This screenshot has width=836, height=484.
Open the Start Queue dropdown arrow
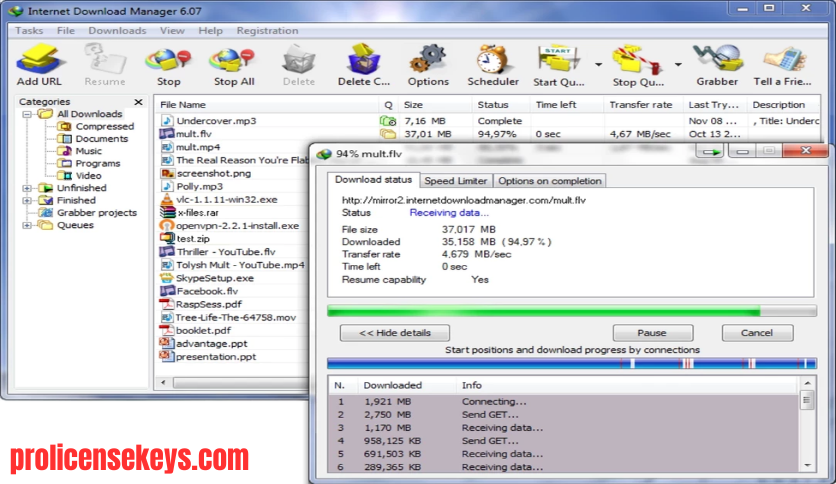(x=598, y=64)
